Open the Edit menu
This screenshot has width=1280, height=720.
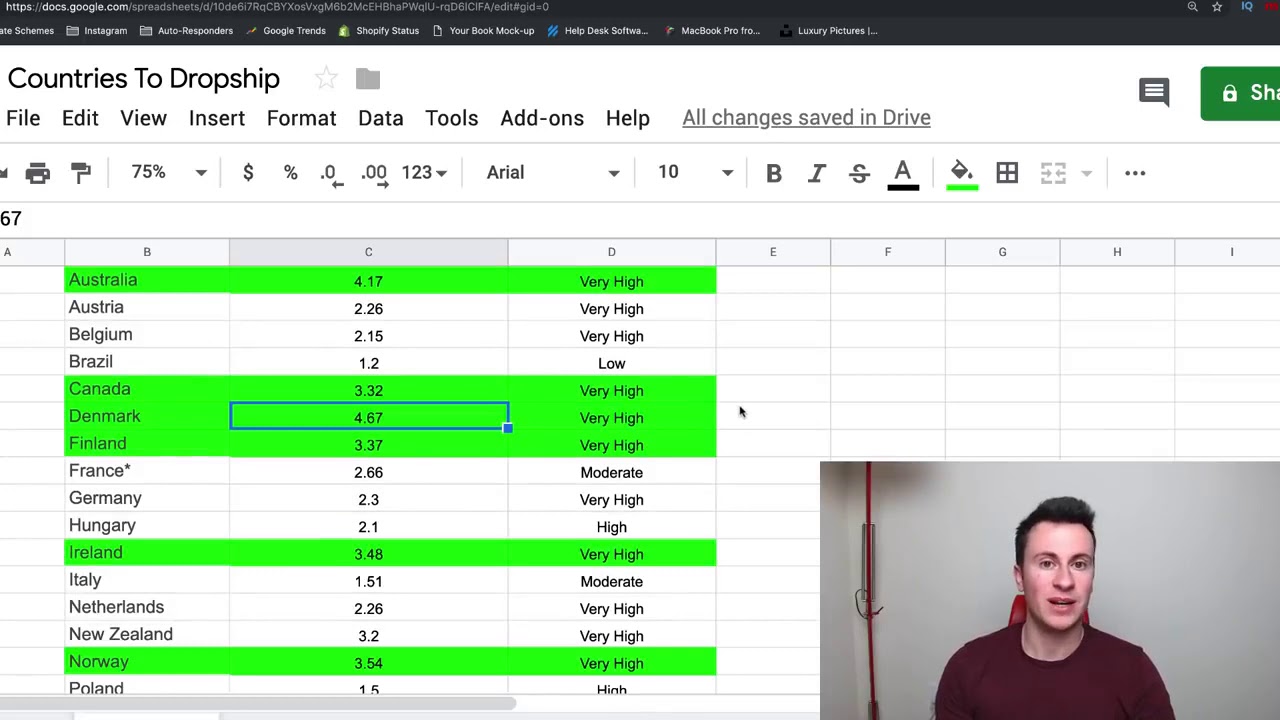pyautogui.click(x=80, y=118)
